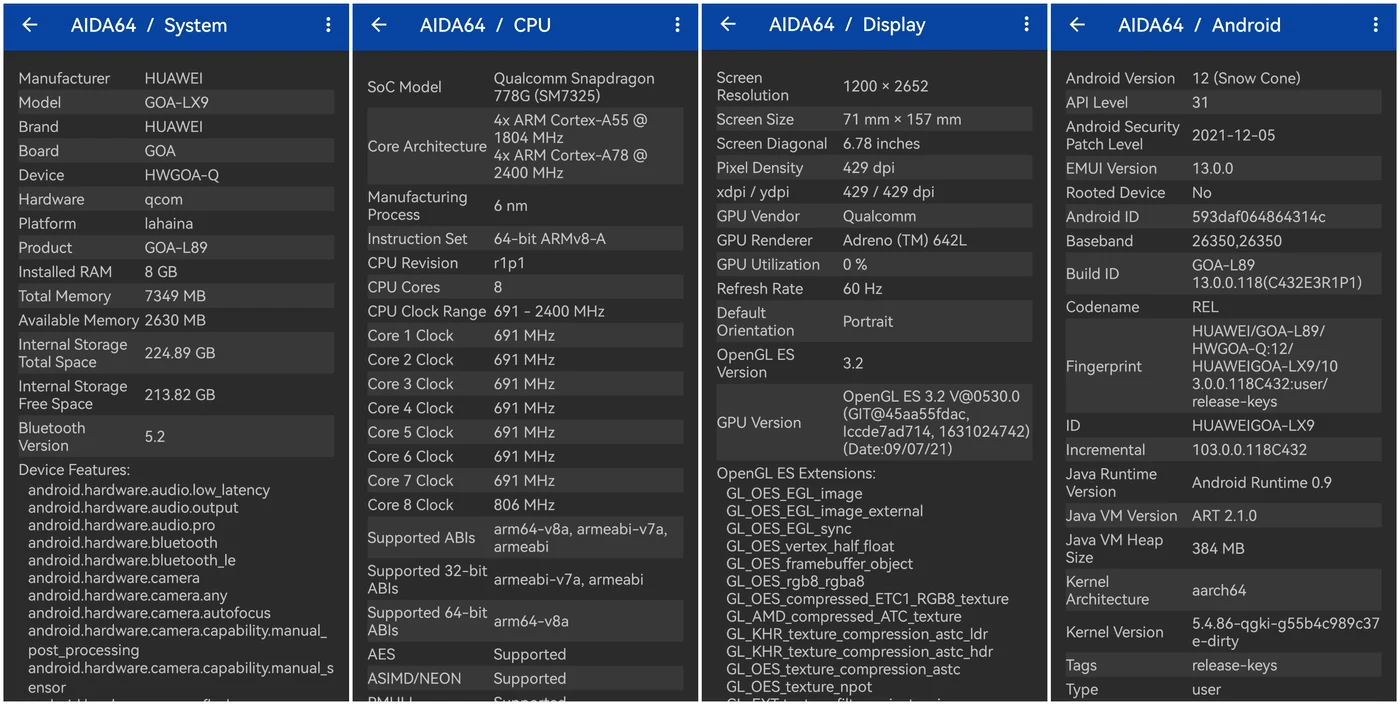Select the GPU Renderer Adreno row
Viewport: 1400px width, 705px height.
873,240
